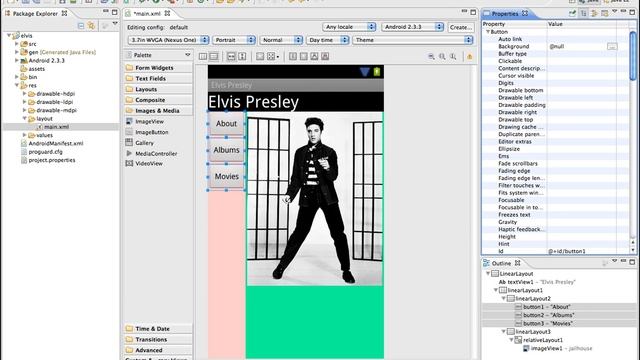This screenshot has width=640, height=360.
Task: Expand the Time & Date palette category
Action: (158, 329)
